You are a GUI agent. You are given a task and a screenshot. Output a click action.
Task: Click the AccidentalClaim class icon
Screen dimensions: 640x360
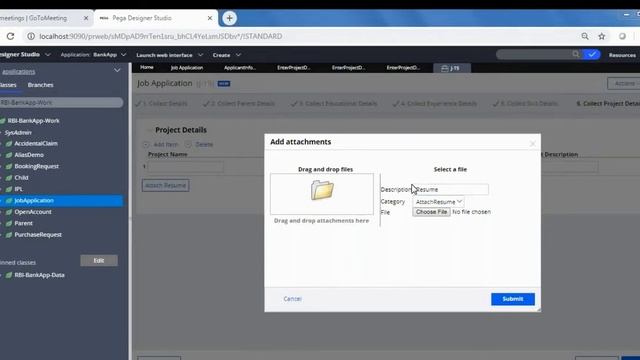coord(9,144)
